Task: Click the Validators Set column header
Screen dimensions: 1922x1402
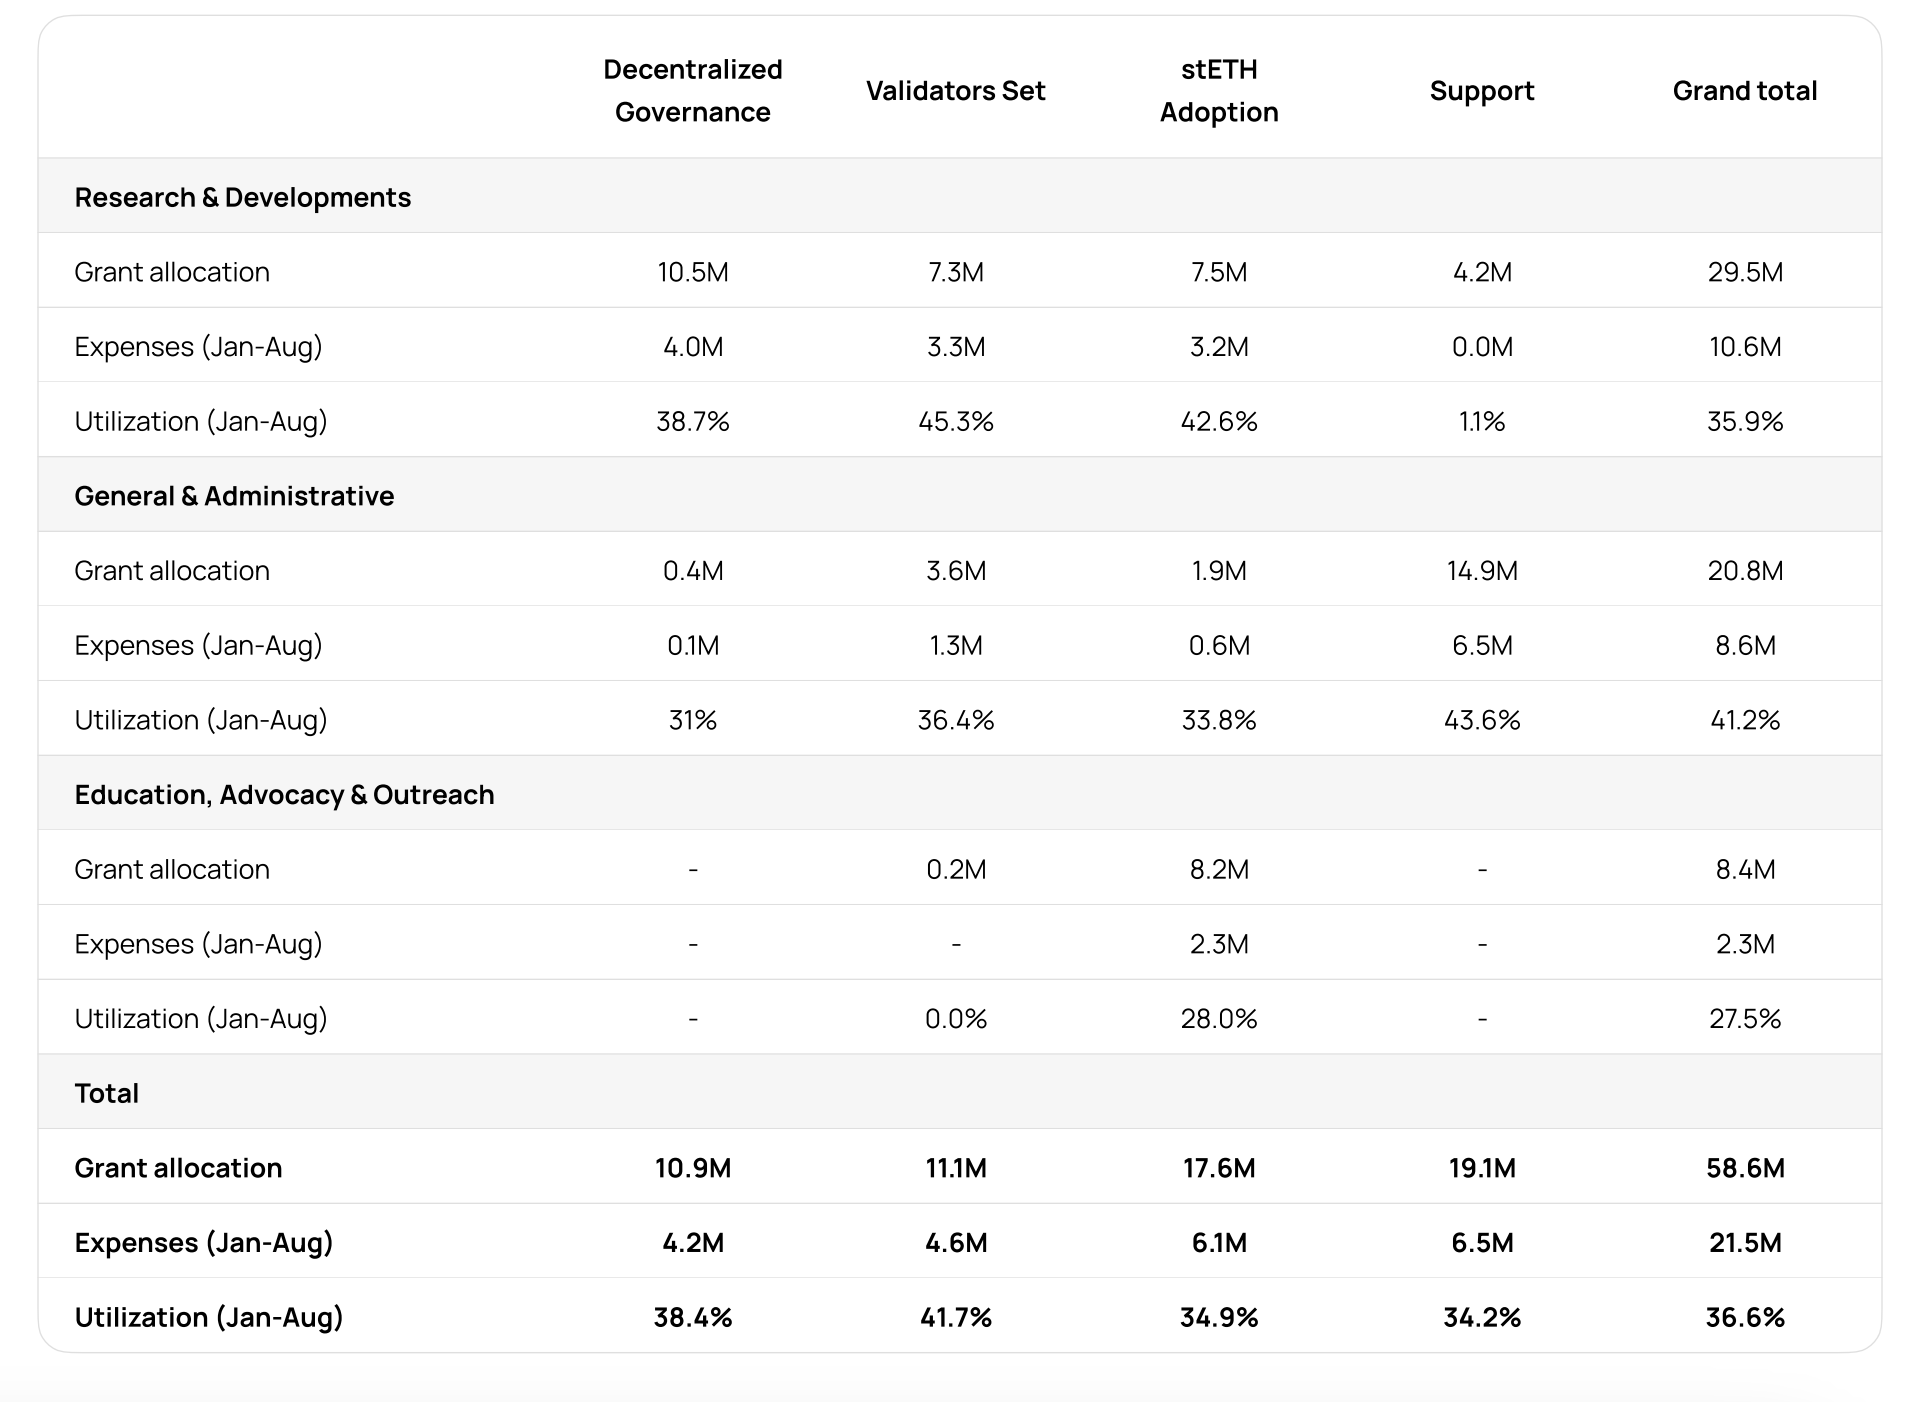Action: [x=955, y=91]
